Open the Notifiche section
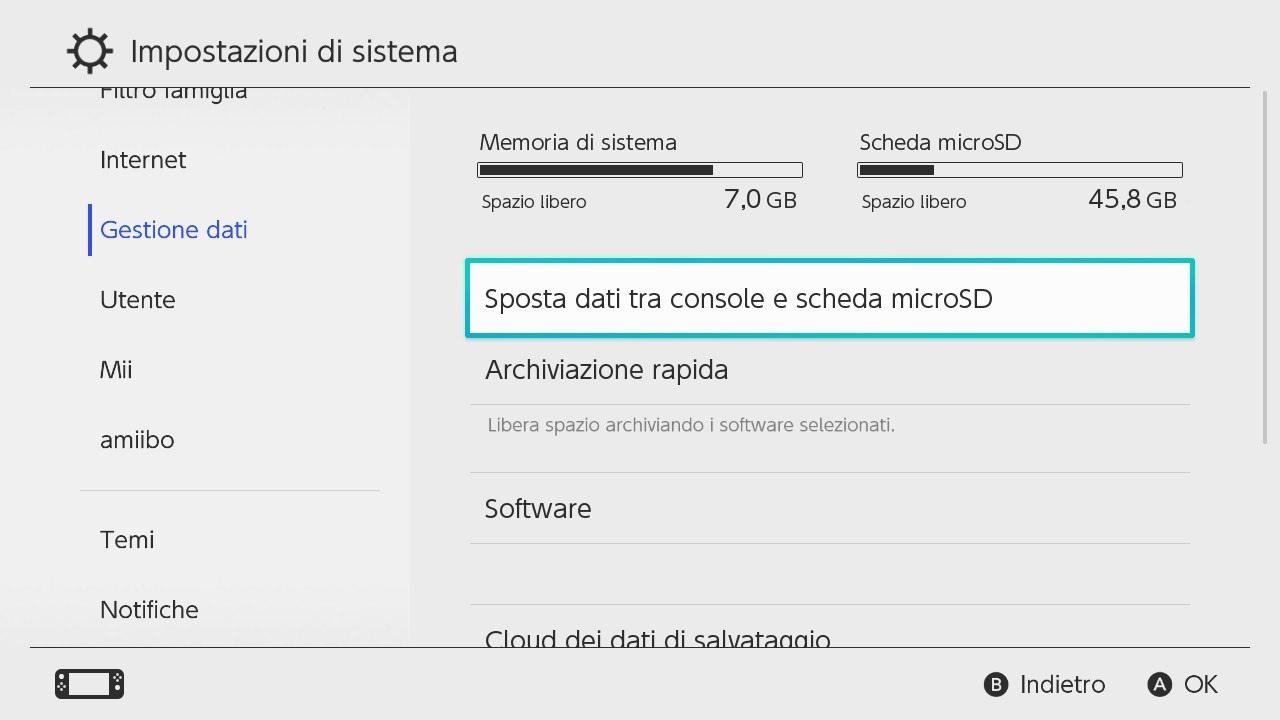Viewport: 1280px width, 720px height. click(149, 610)
